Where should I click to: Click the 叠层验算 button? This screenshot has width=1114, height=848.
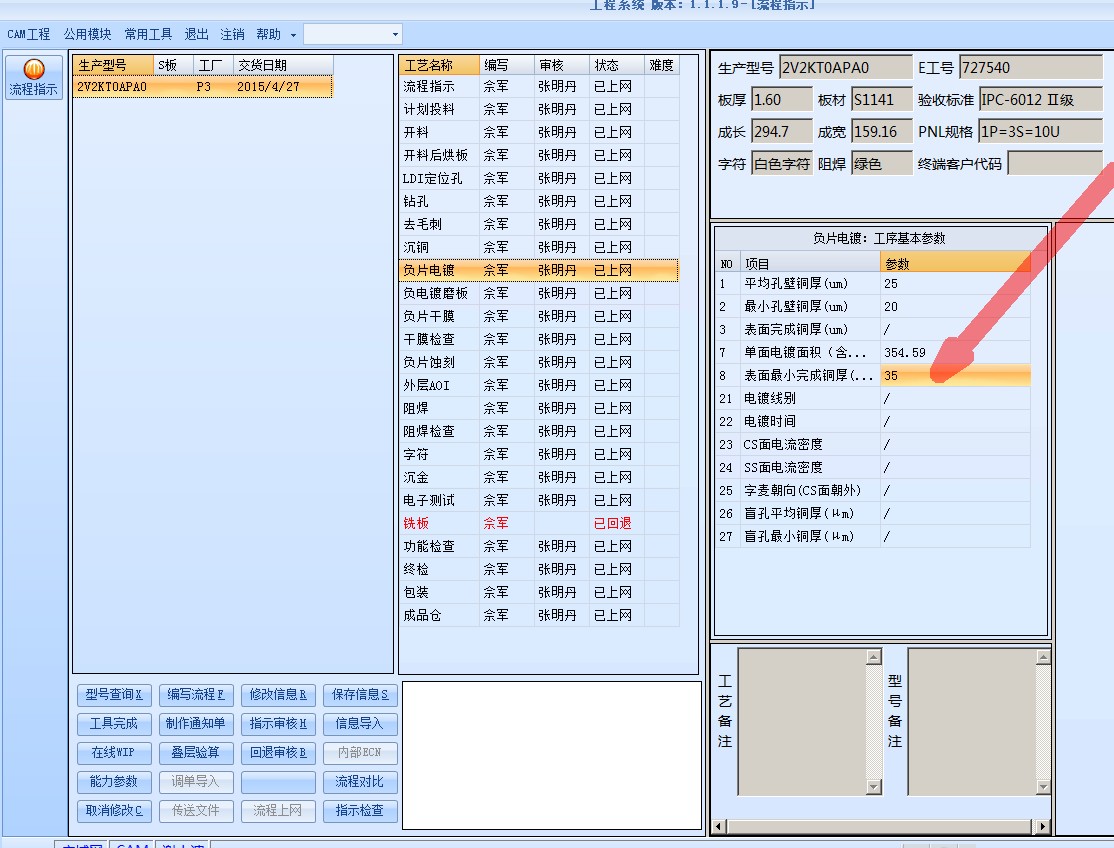coord(196,753)
